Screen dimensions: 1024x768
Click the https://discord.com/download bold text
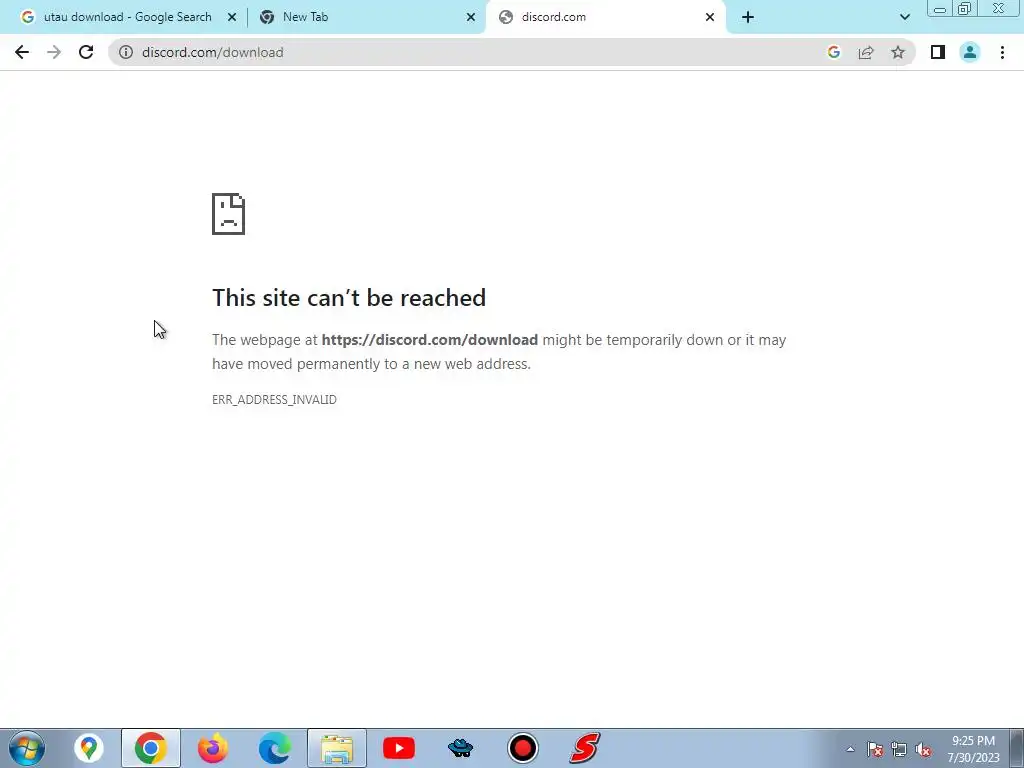click(x=430, y=340)
